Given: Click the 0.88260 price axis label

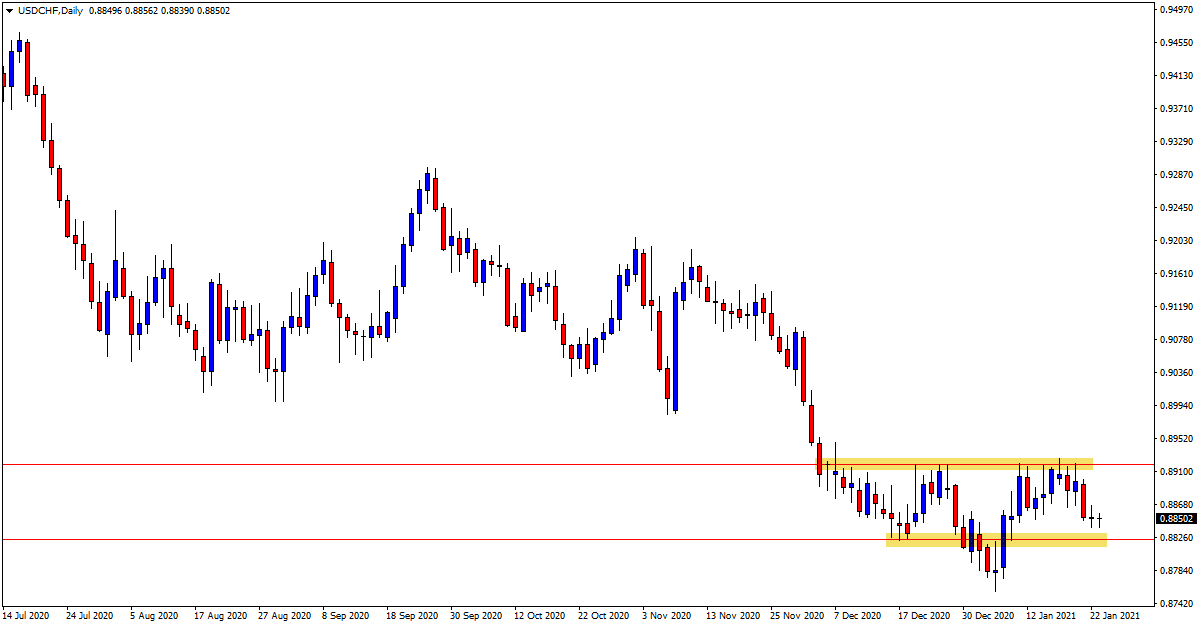Looking at the screenshot, I should [1176, 538].
